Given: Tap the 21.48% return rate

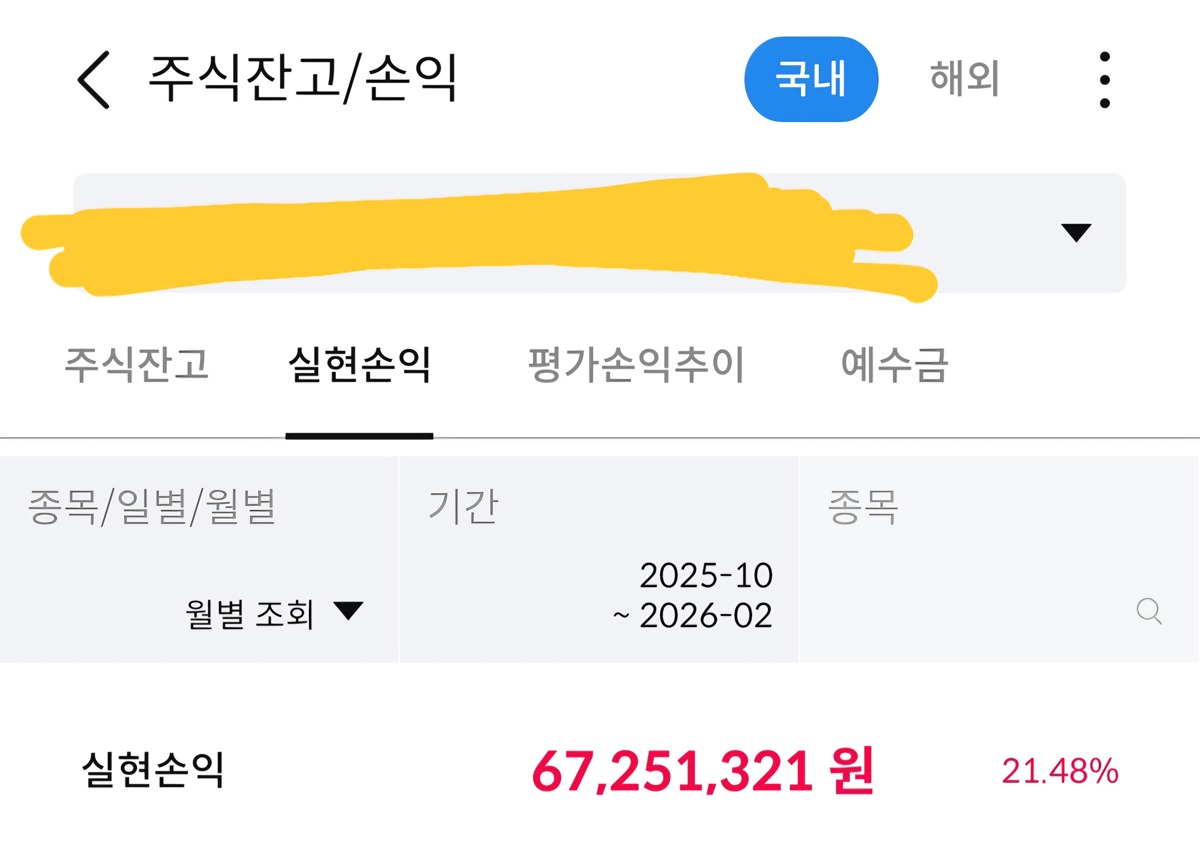Looking at the screenshot, I should (1059, 772).
